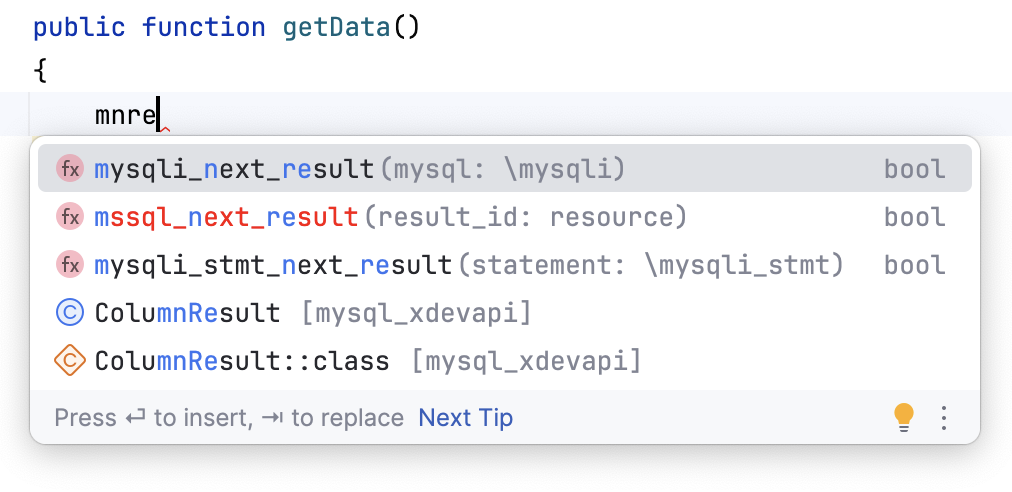This screenshot has width=1012, height=492.
Task: Click the function keyword in the editor
Action: (x=204, y=27)
